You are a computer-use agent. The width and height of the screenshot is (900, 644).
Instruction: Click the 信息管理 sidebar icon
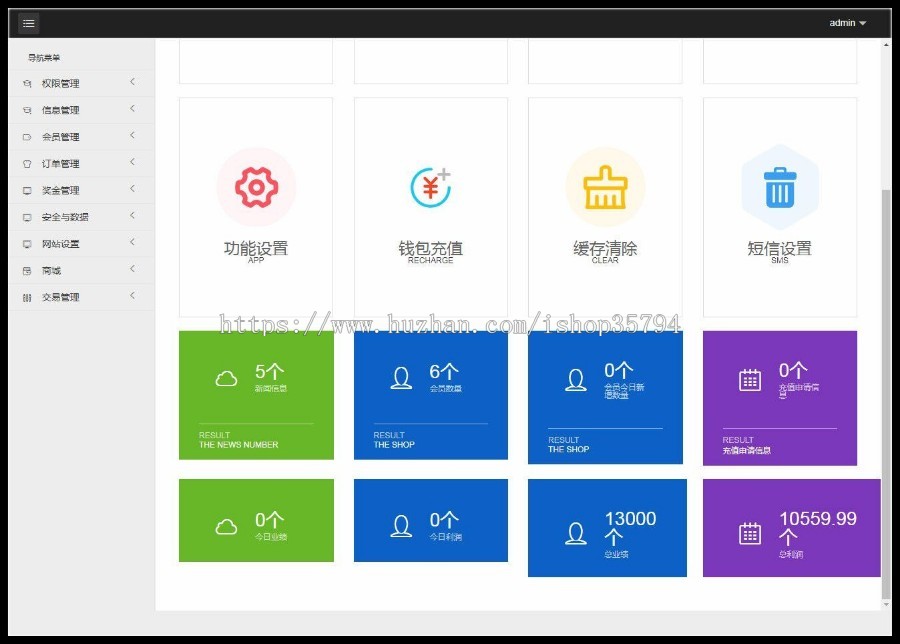point(27,110)
